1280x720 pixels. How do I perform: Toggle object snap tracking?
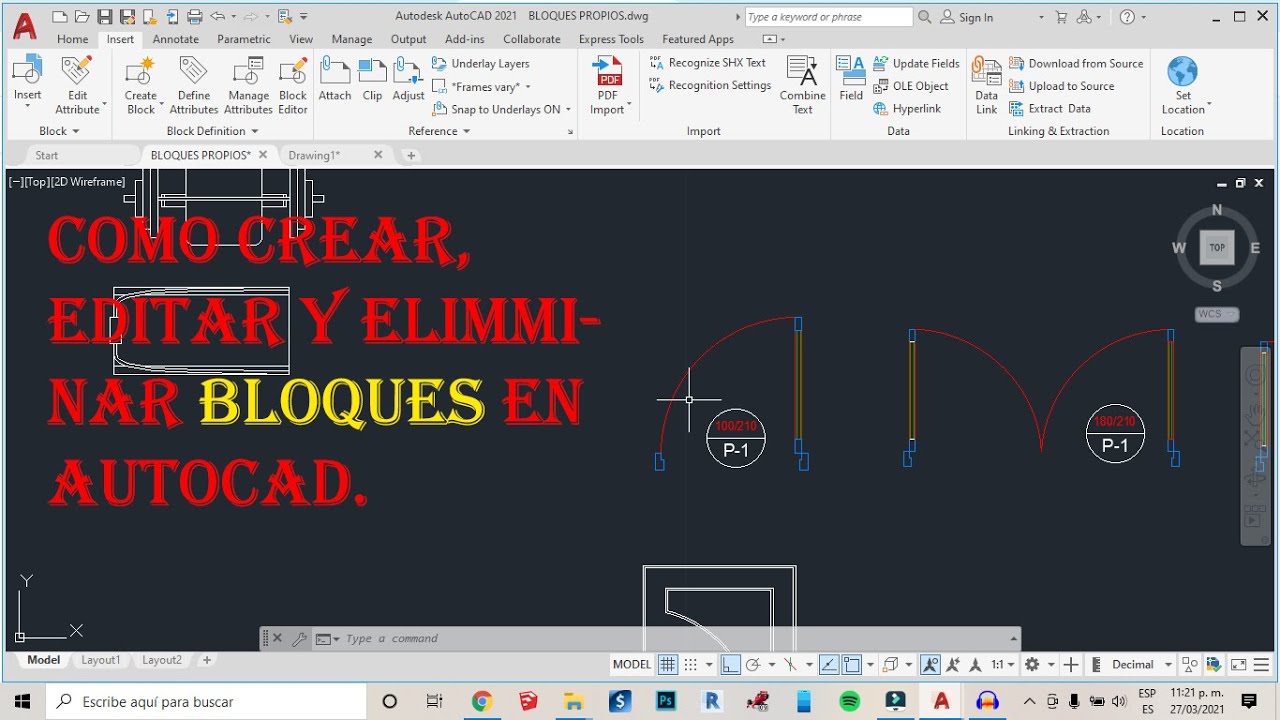[x=829, y=665]
